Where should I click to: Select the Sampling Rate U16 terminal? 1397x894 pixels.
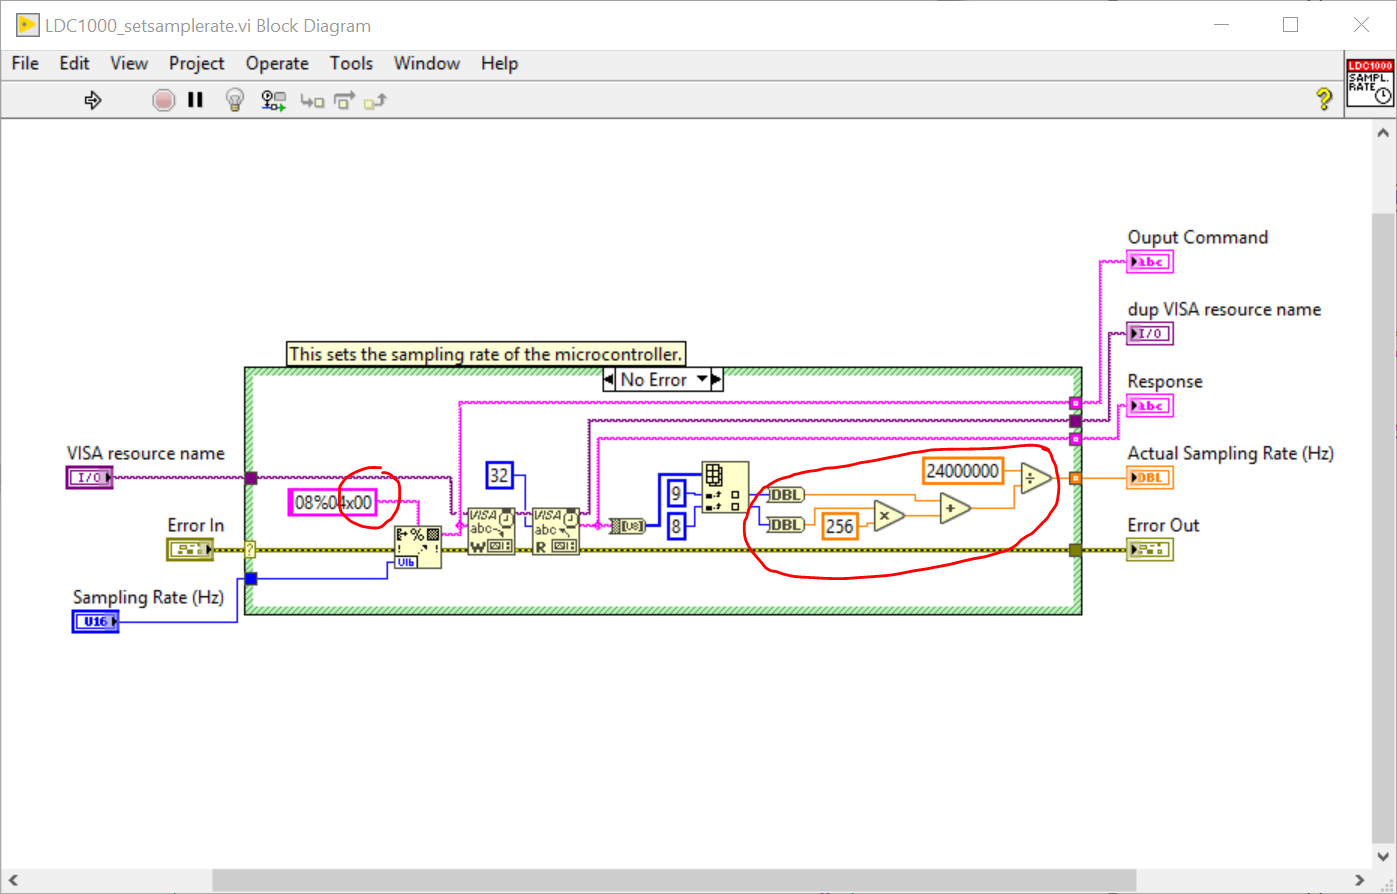(x=95, y=622)
